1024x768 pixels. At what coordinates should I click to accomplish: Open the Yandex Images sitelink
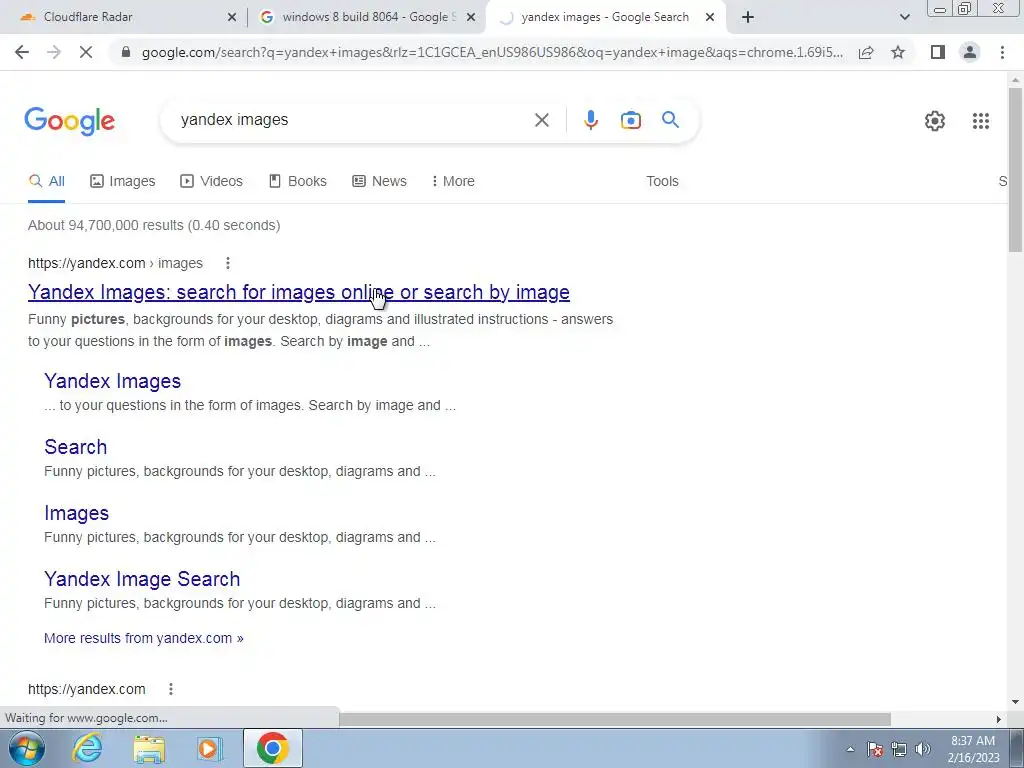pyautogui.click(x=112, y=381)
